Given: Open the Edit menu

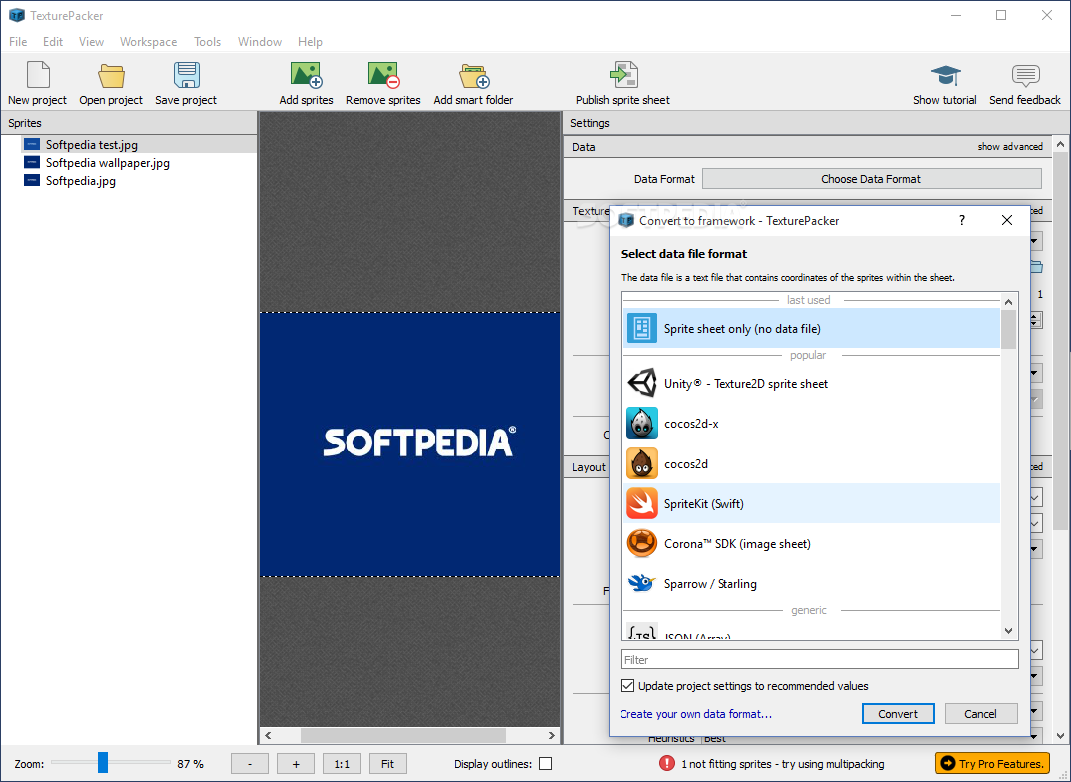Looking at the screenshot, I should 53,42.
